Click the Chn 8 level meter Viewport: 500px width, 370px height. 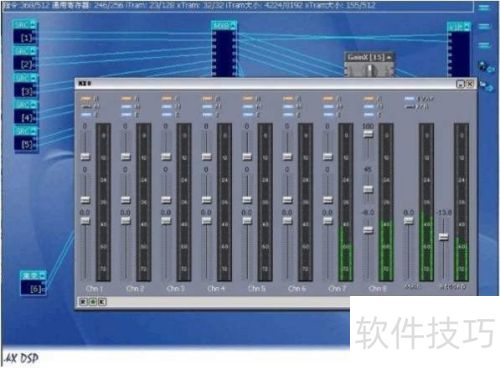point(386,202)
